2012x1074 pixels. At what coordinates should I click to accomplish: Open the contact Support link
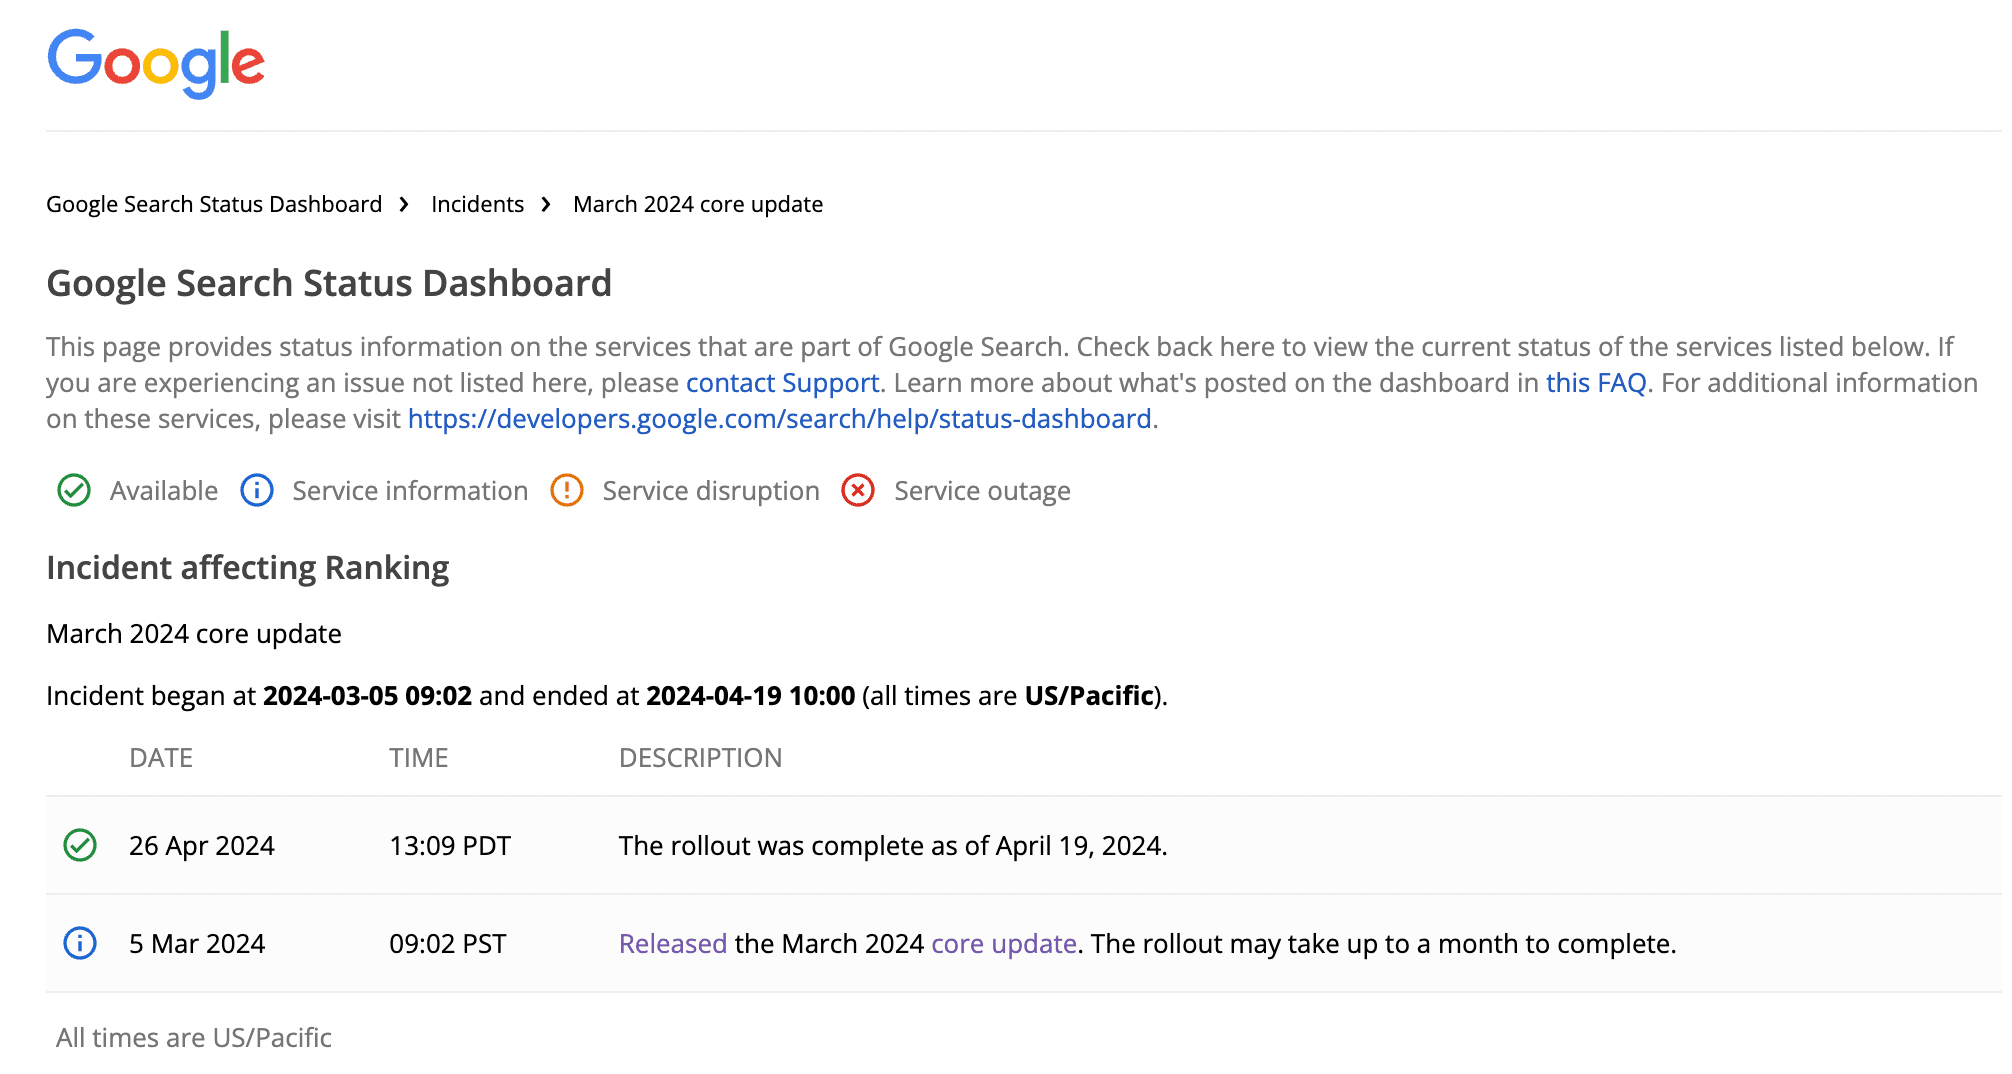point(782,383)
